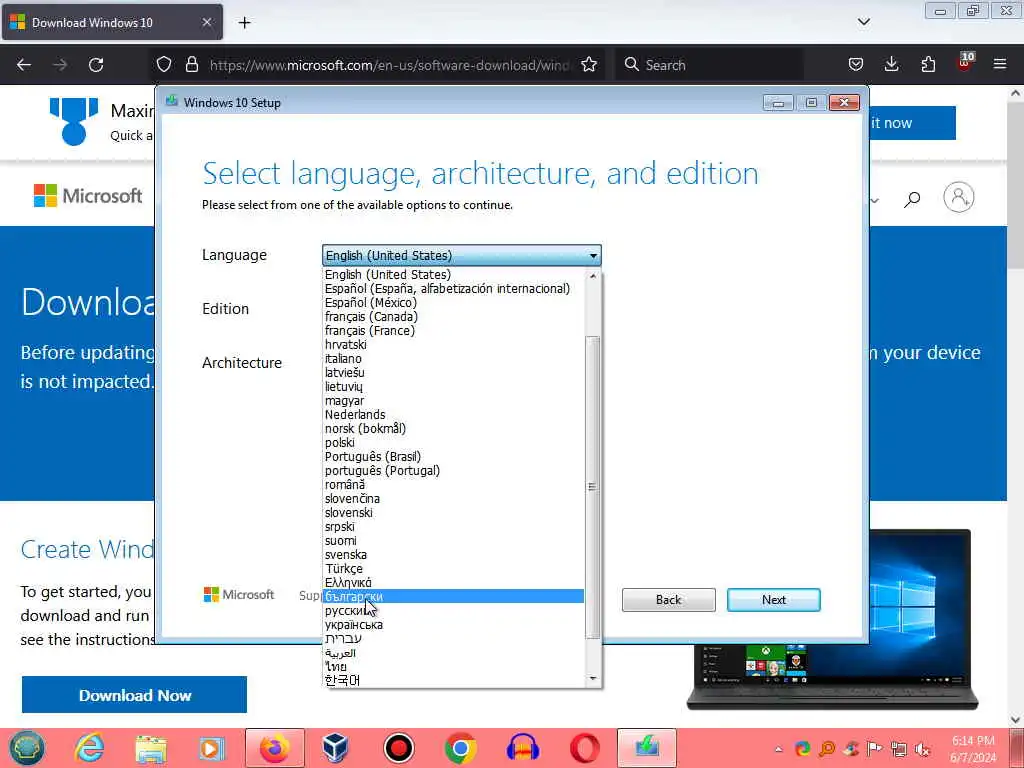This screenshot has width=1024, height=768.
Task: Pick latviešu in the dropdown
Action: [453, 373]
